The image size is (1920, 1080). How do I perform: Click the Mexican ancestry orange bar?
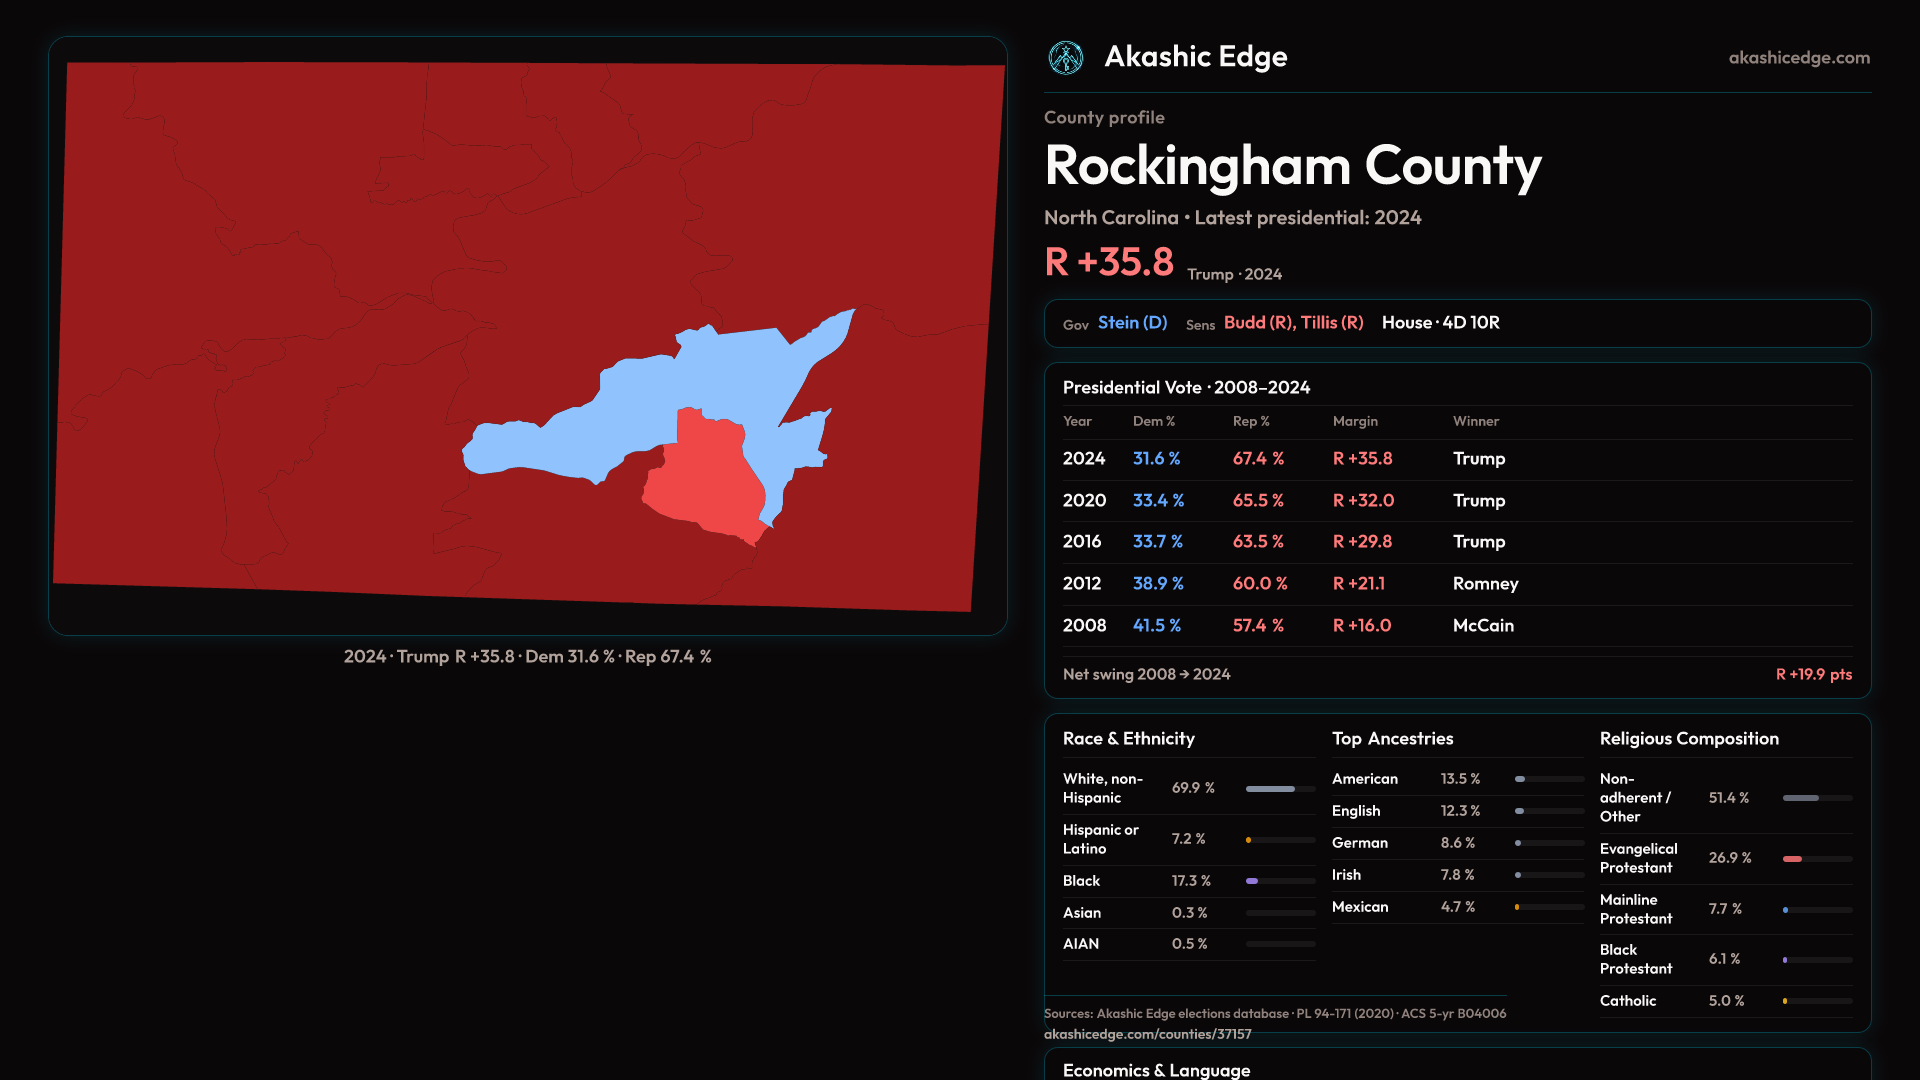coord(1517,908)
